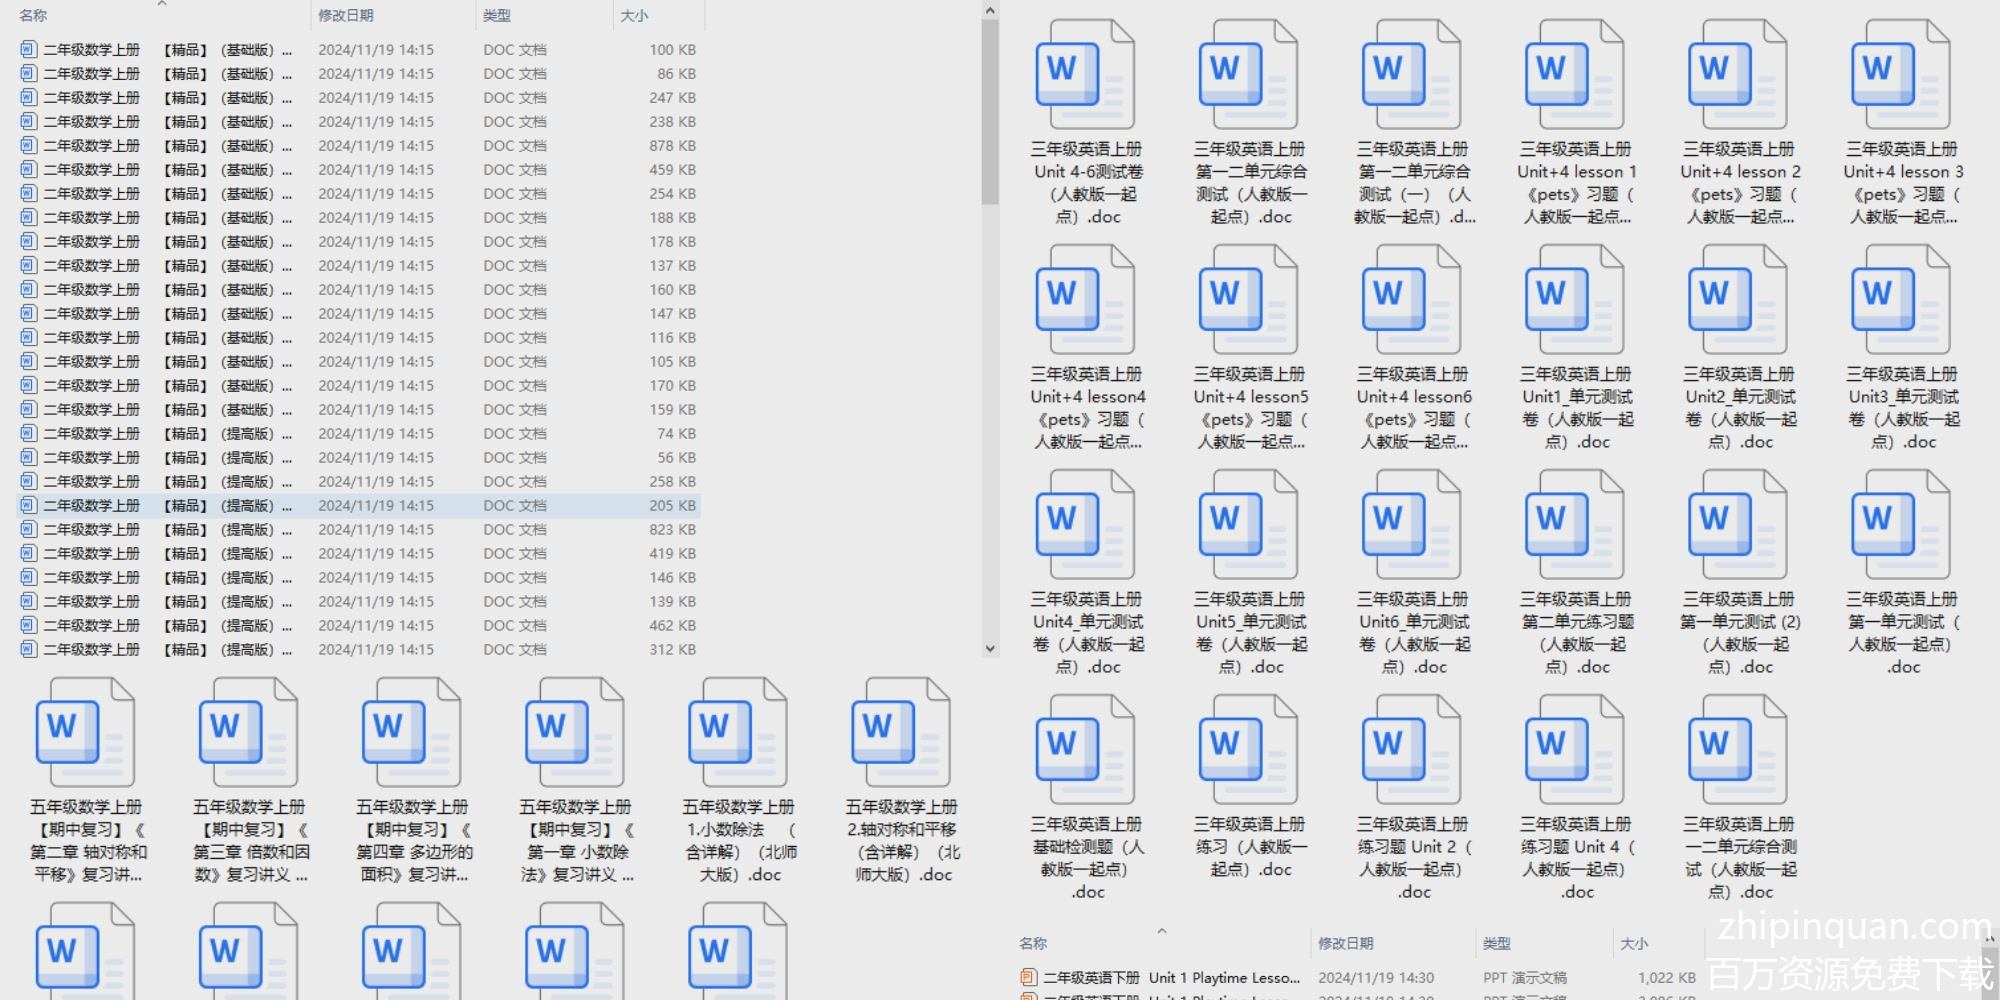Select 五年级数学 第二章 轴对称和平移 复习讲义 icon
Image resolution: width=2000 pixels, height=1000 pixels.
(x=86, y=733)
